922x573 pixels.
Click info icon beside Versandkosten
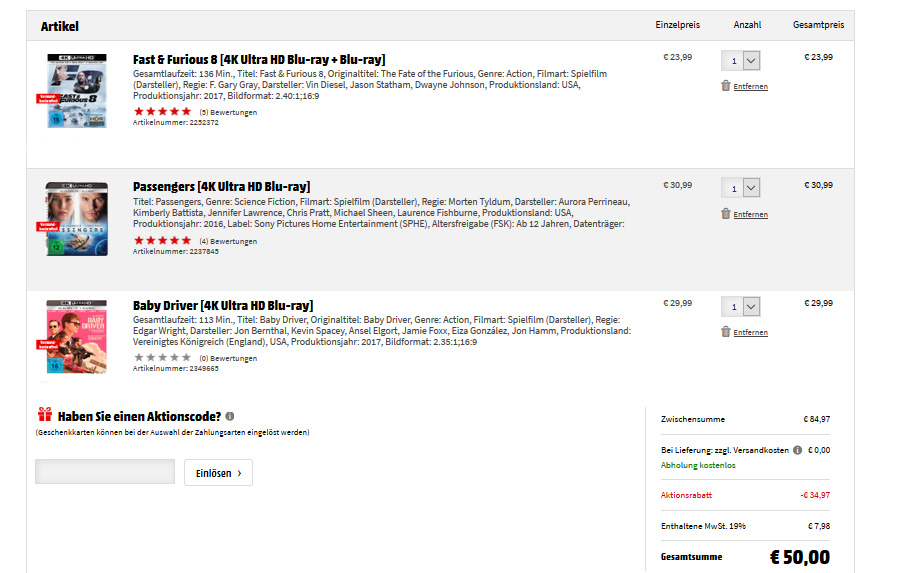797,450
